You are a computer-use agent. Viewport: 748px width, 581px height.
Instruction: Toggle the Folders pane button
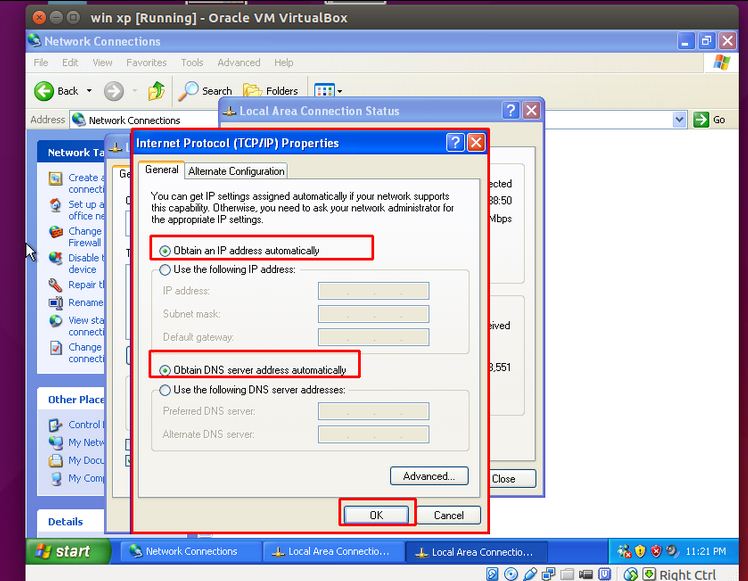[x=270, y=91]
